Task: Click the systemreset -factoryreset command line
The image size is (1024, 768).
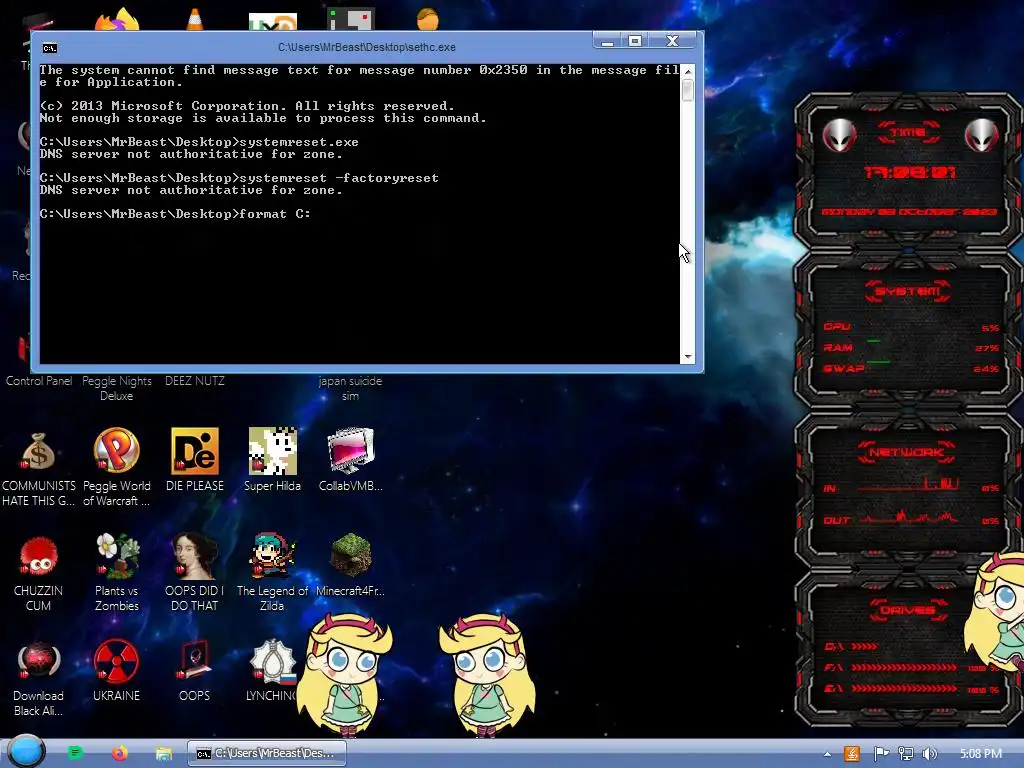Action: tap(239, 178)
